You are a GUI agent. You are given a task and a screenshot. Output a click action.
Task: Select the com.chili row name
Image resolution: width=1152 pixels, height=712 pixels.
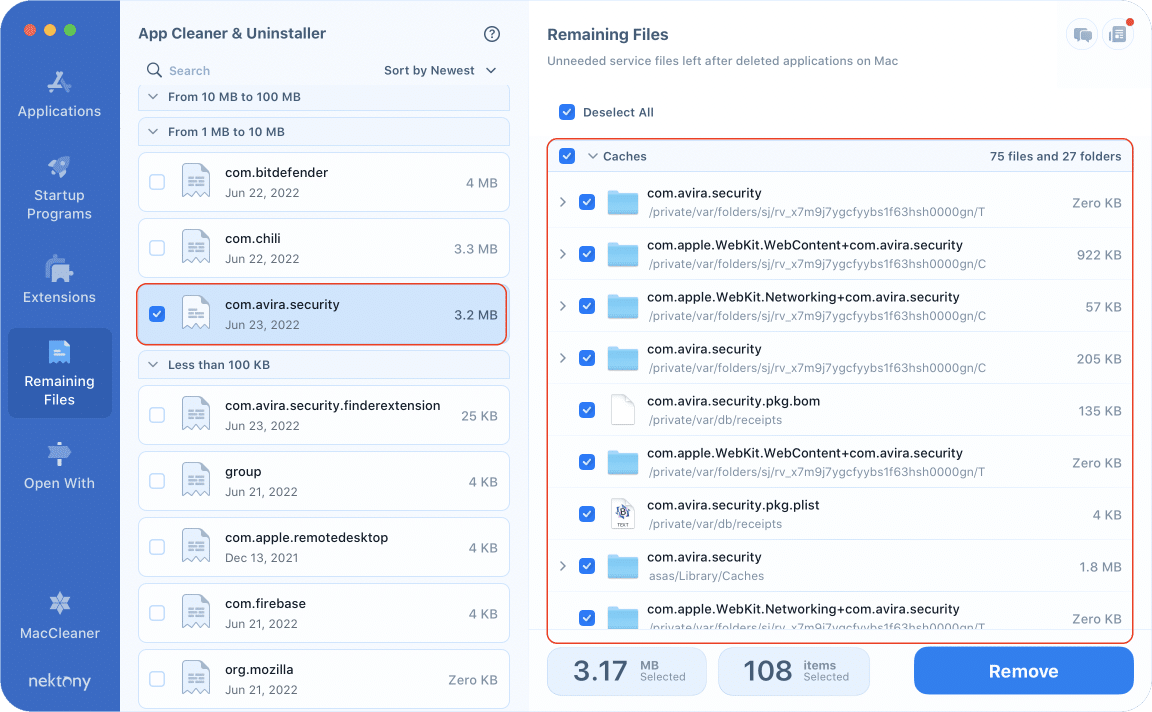pyautogui.click(x=253, y=238)
